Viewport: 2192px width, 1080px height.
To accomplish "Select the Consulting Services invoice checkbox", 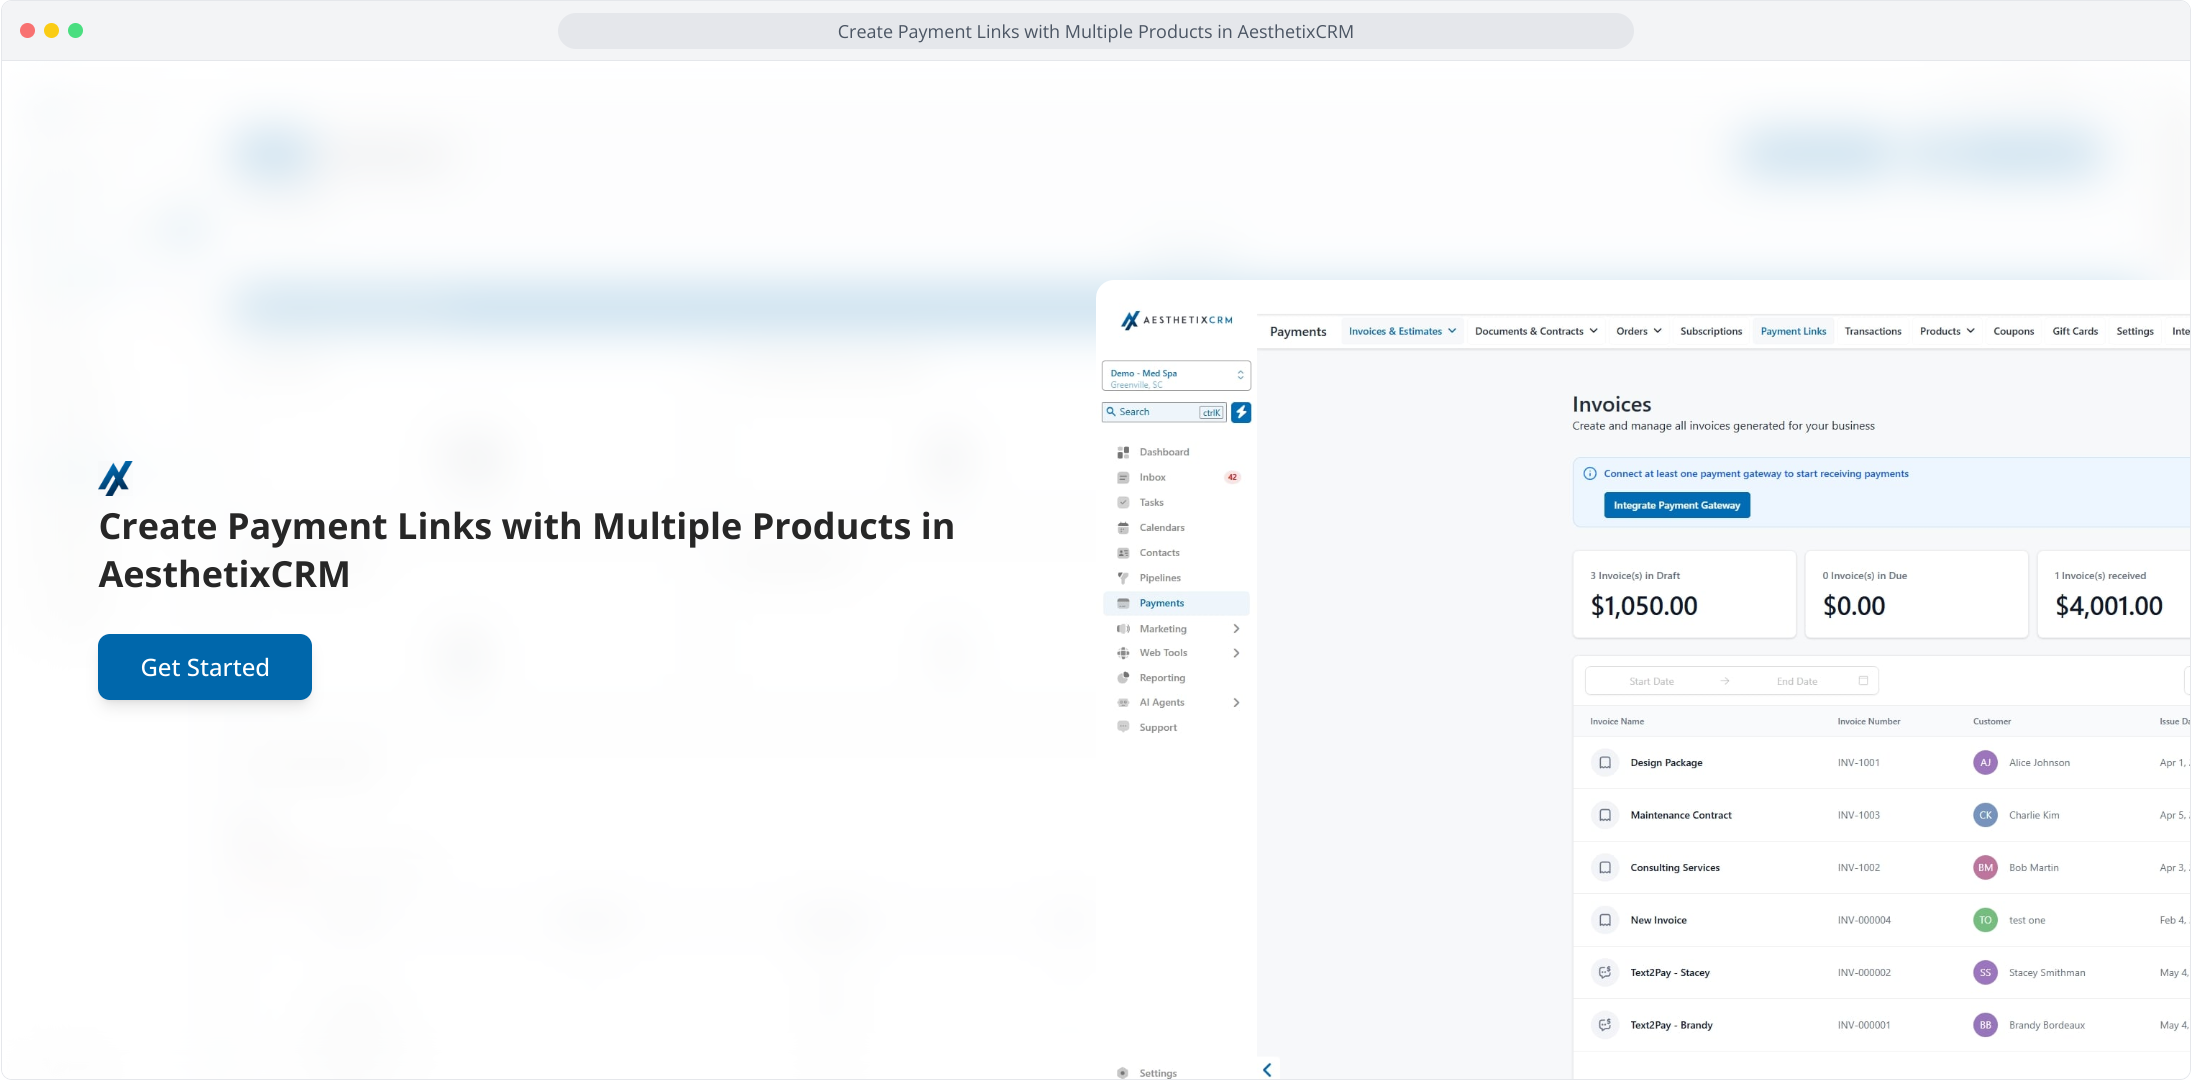I will click(x=1605, y=868).
